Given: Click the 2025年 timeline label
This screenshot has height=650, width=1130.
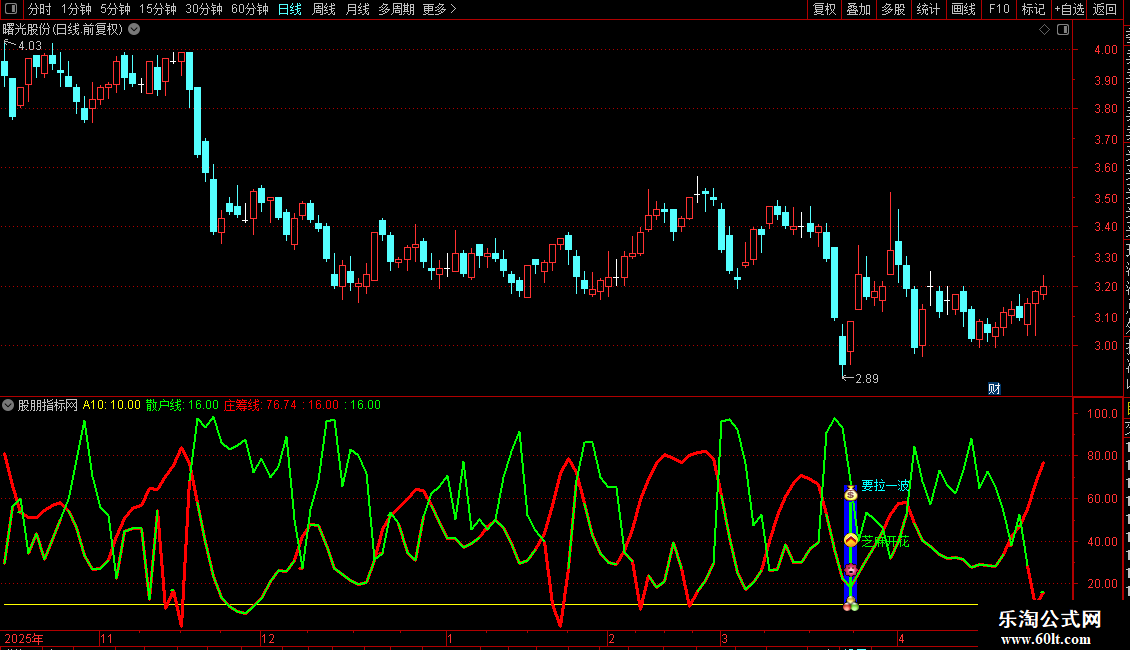Looking at the screenshot, I should 24,638.
